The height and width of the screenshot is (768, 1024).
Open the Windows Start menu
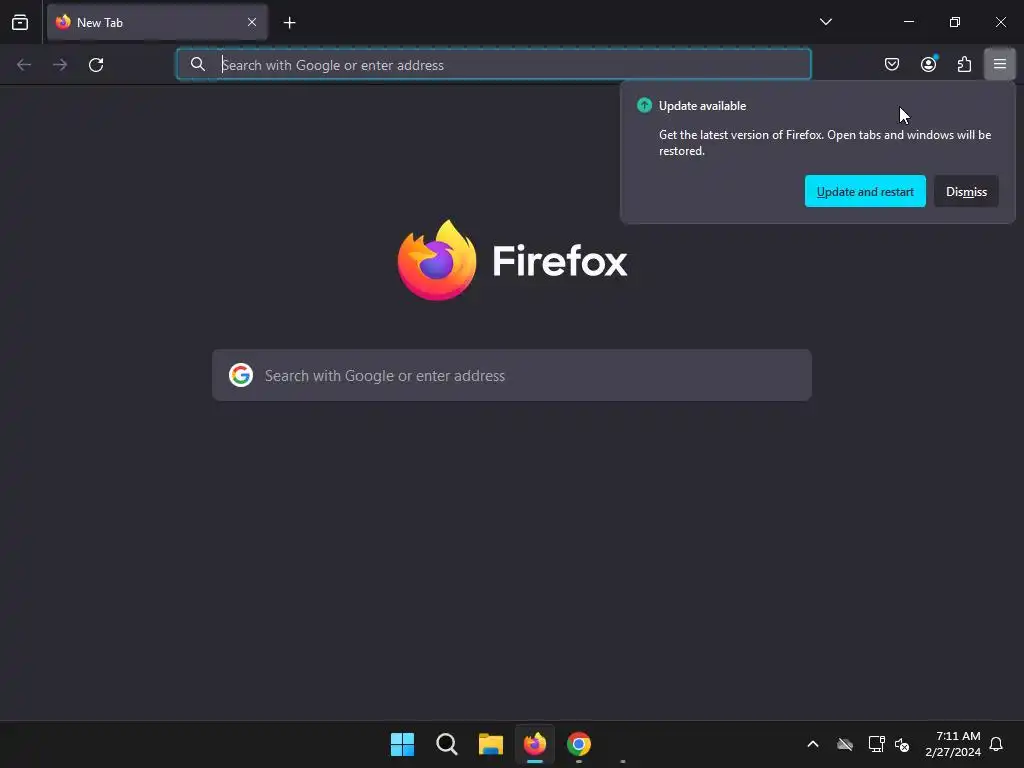(402, 744)
